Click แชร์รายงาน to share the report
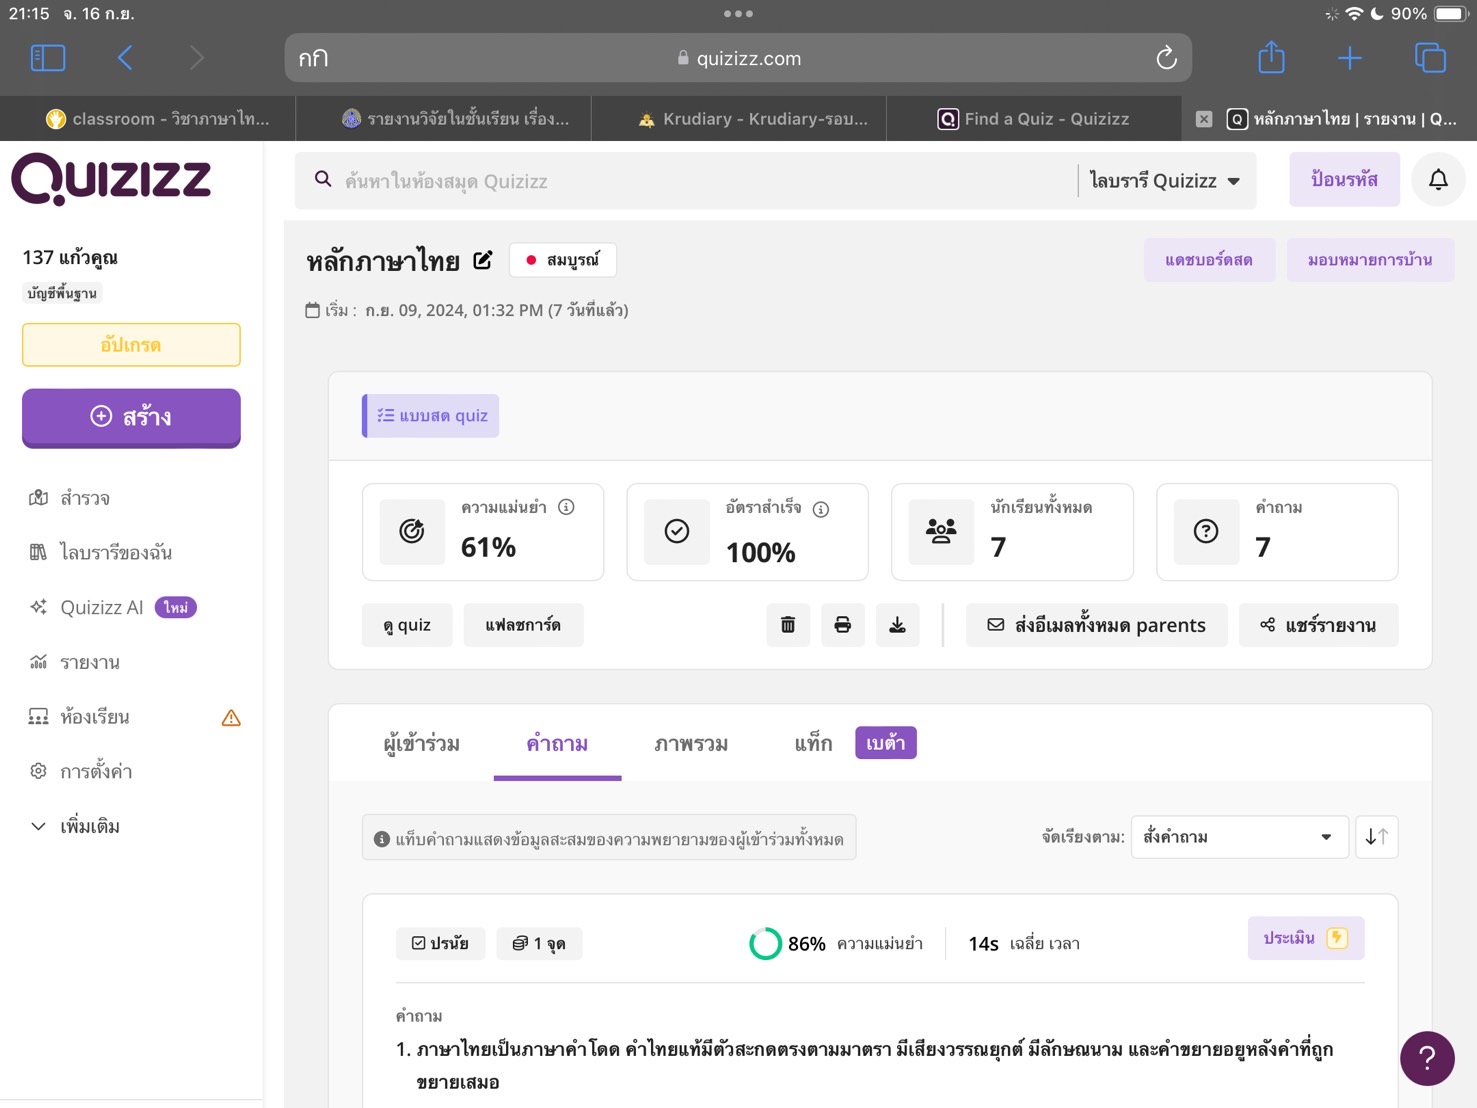Image resolution: width=1477 pixels, height=1108 pixels. (x=1318, y=624)
